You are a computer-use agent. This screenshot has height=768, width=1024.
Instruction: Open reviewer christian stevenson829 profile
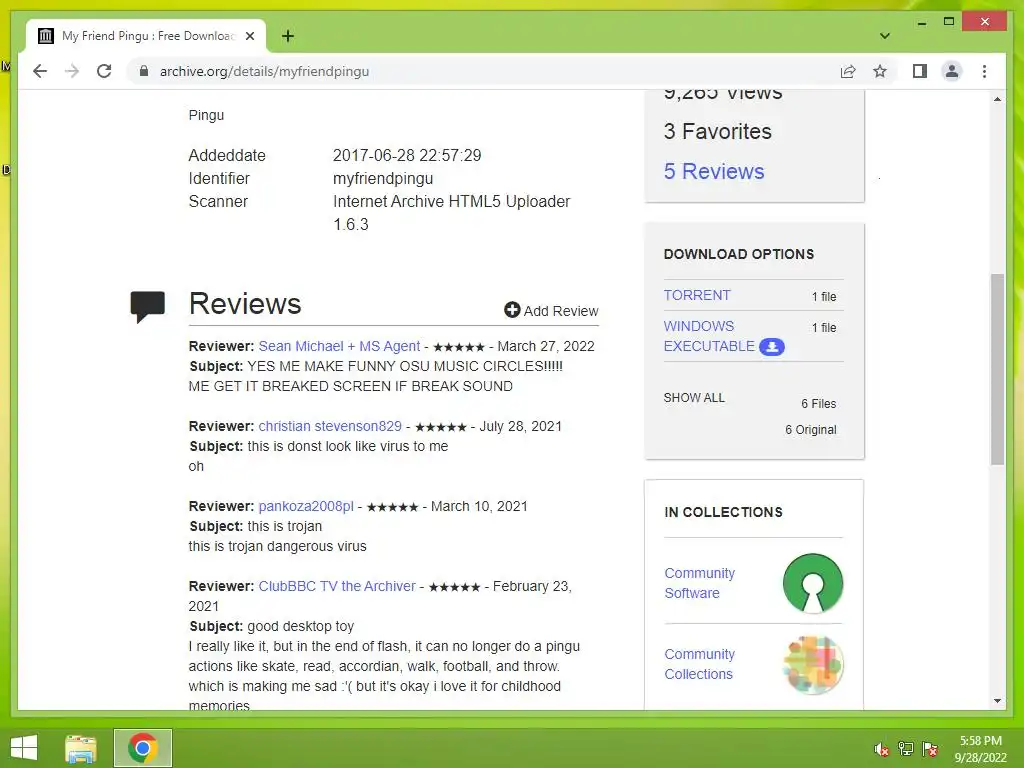click(330, 426)
